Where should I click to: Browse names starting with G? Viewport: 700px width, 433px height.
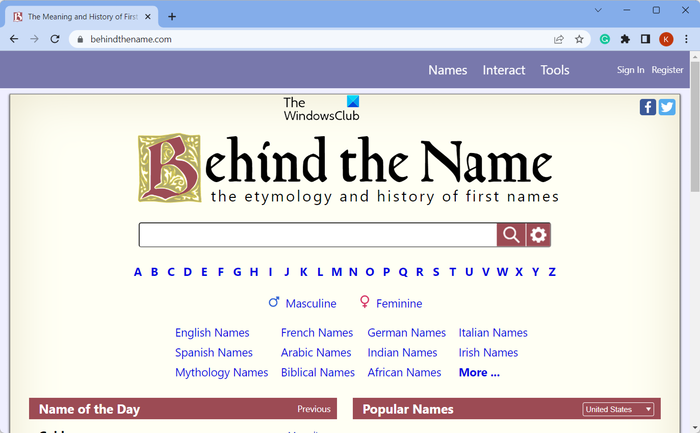237,272
